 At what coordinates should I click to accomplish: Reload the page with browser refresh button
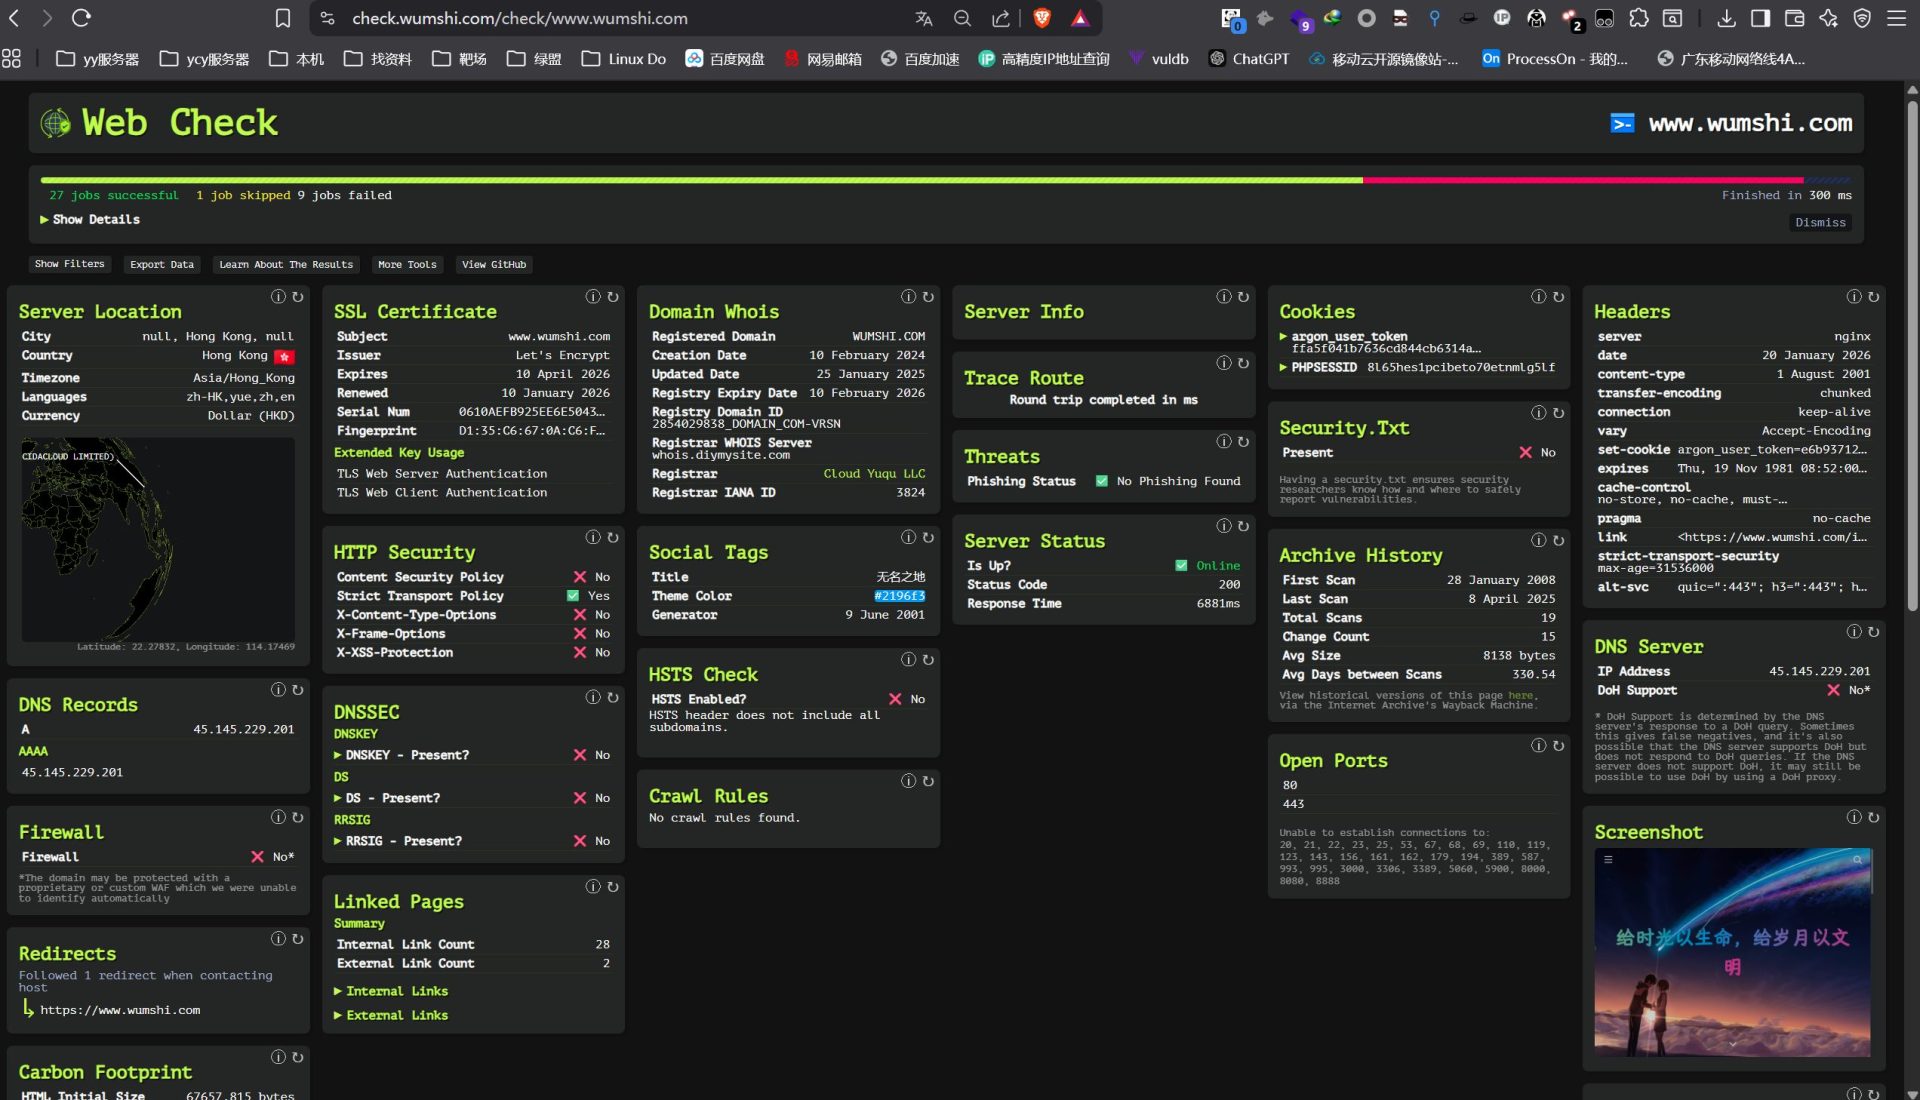point(82,18)
